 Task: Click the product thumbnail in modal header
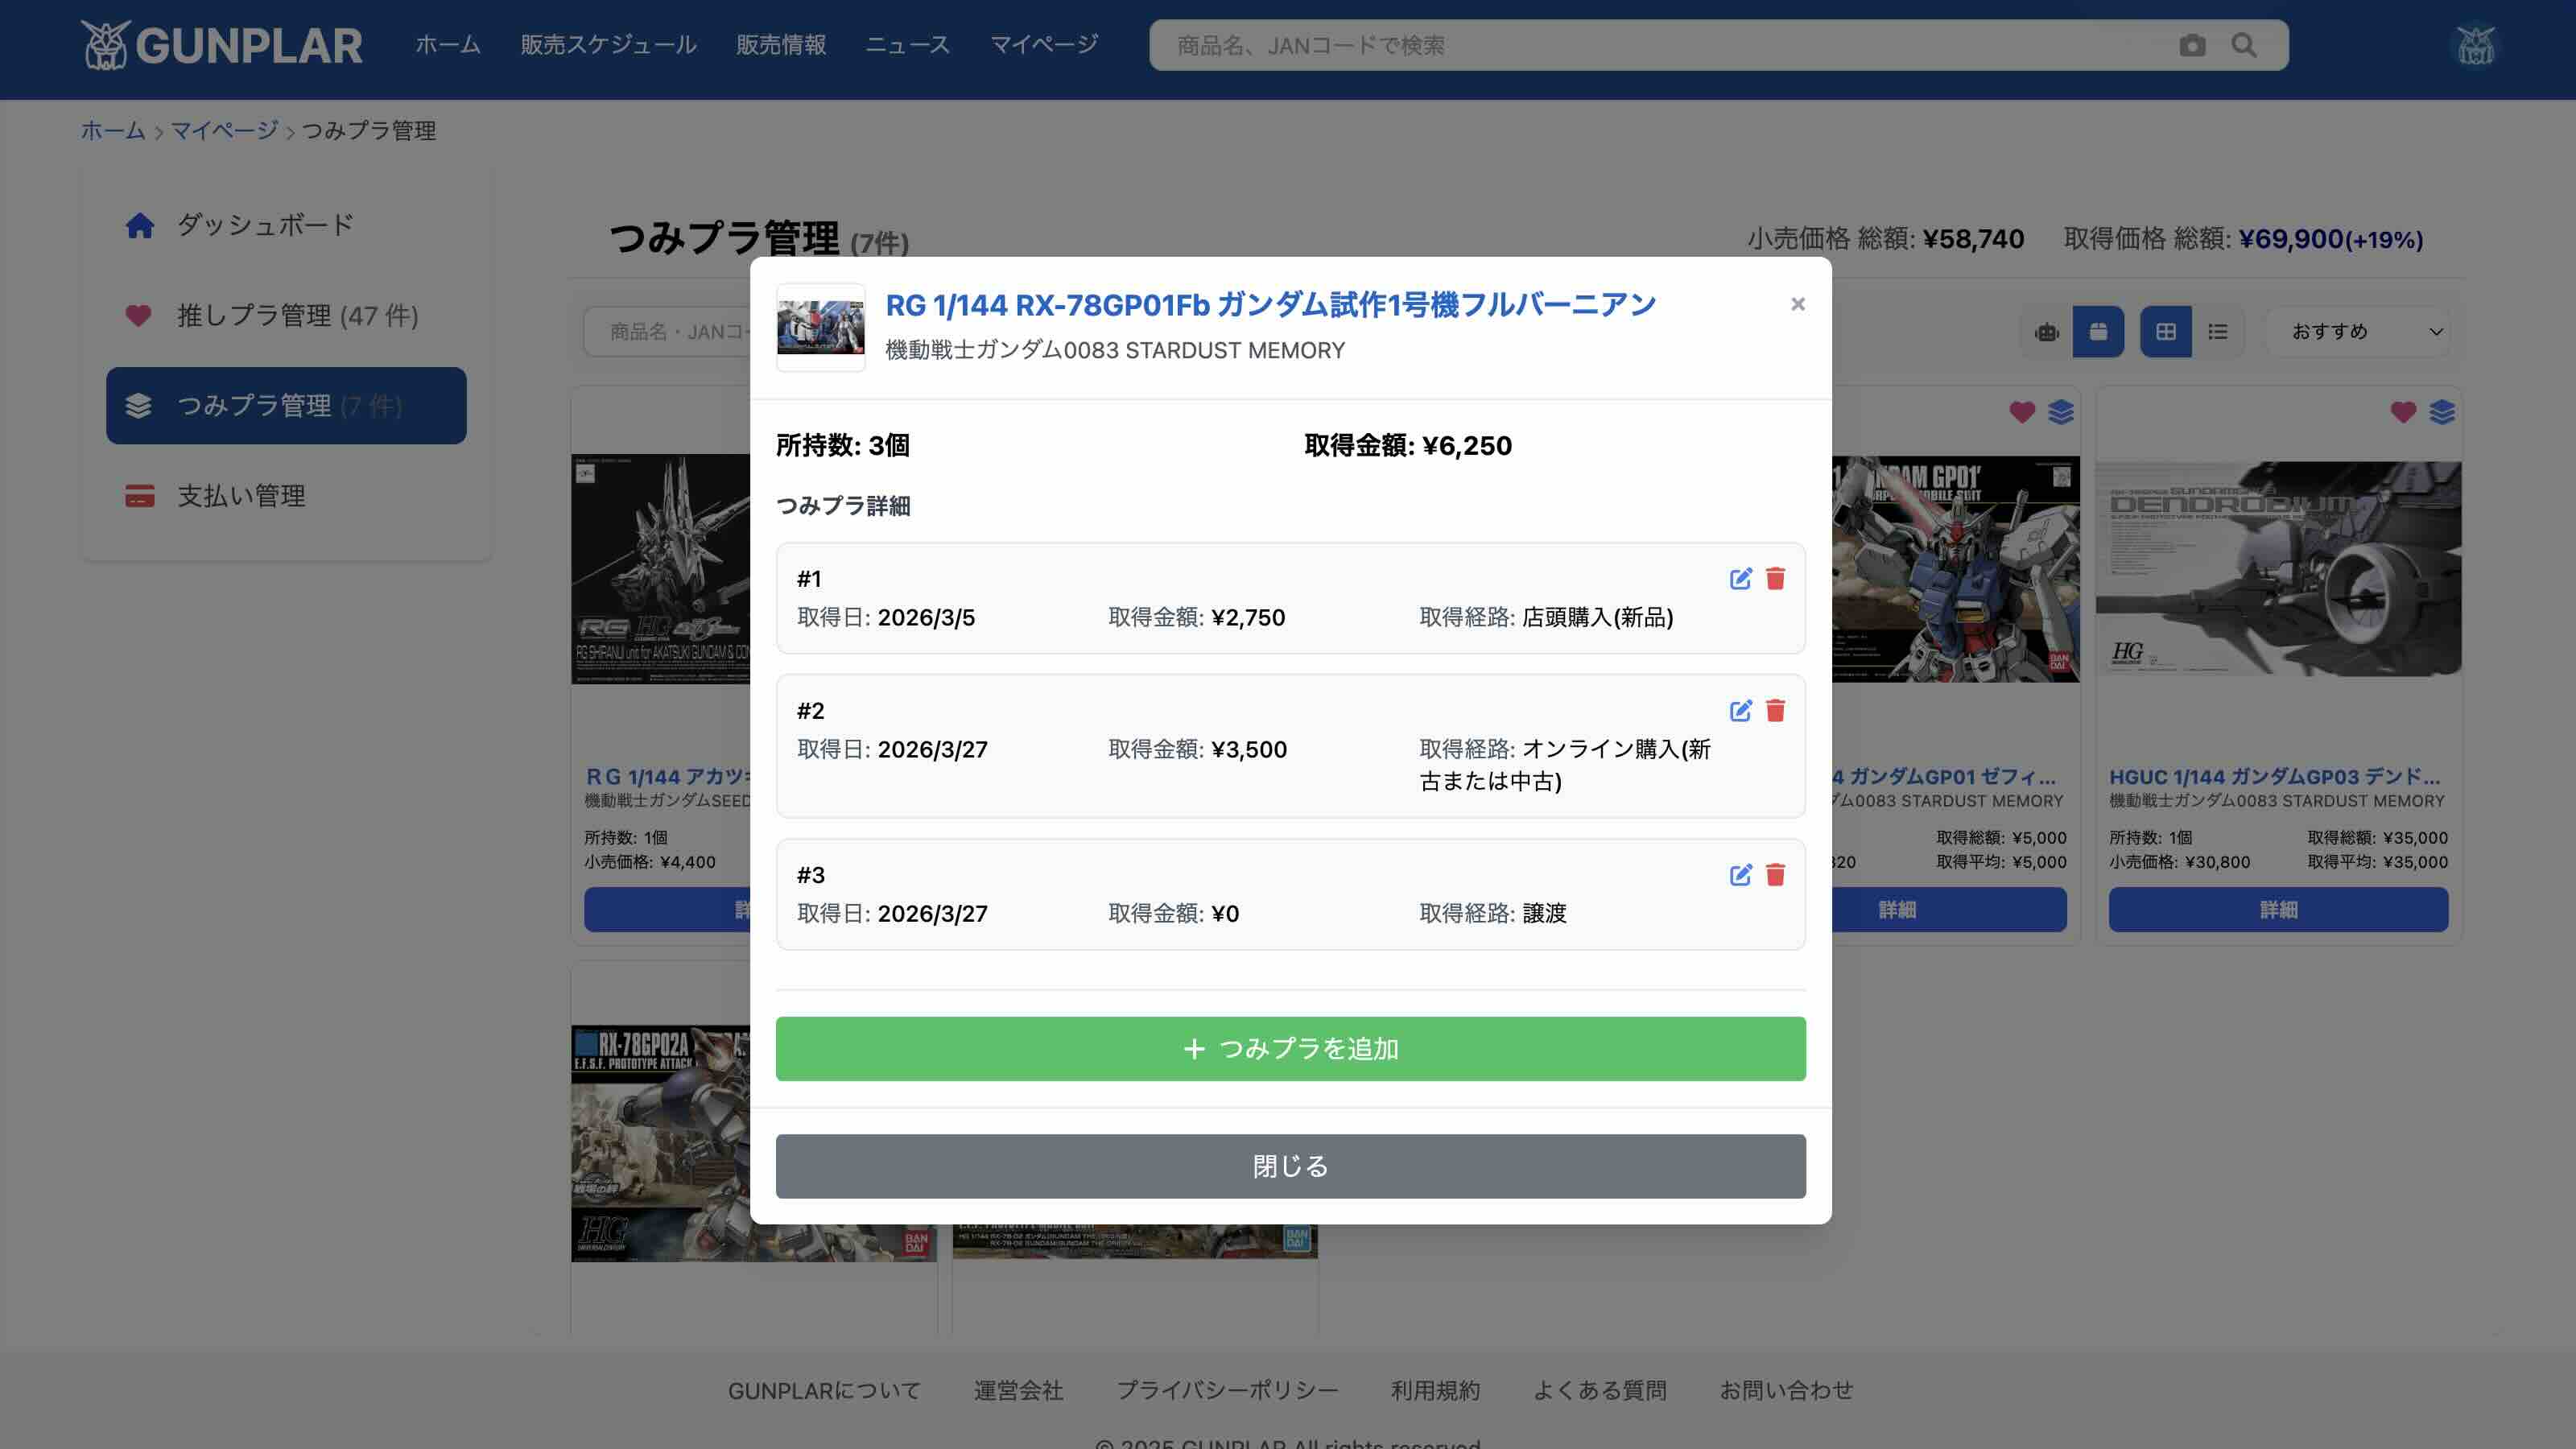820,328
